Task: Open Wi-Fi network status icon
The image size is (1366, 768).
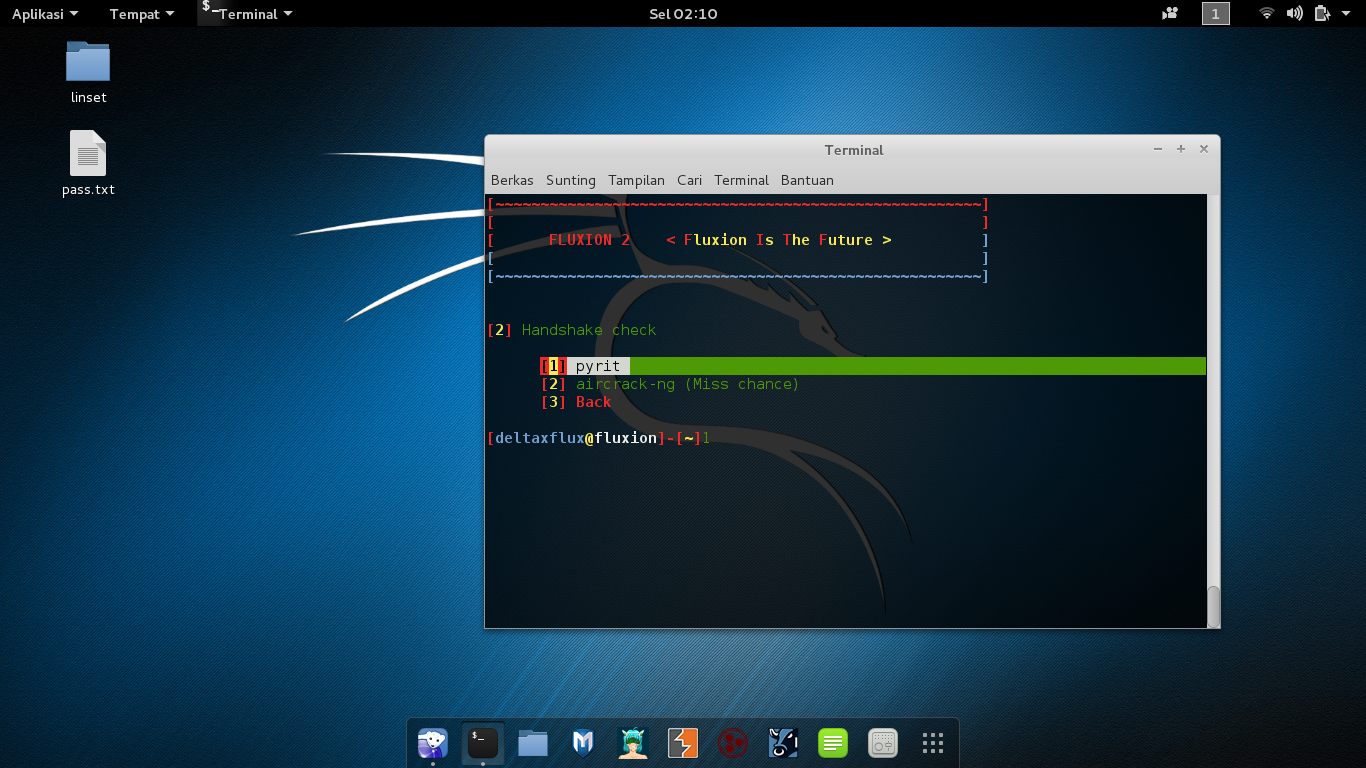Action: pos(1267,14)
